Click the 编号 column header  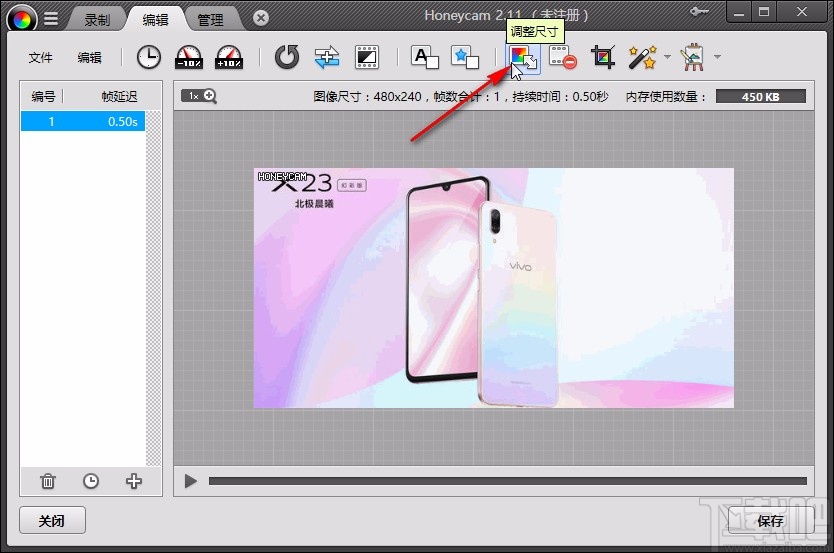coord(43,96)
